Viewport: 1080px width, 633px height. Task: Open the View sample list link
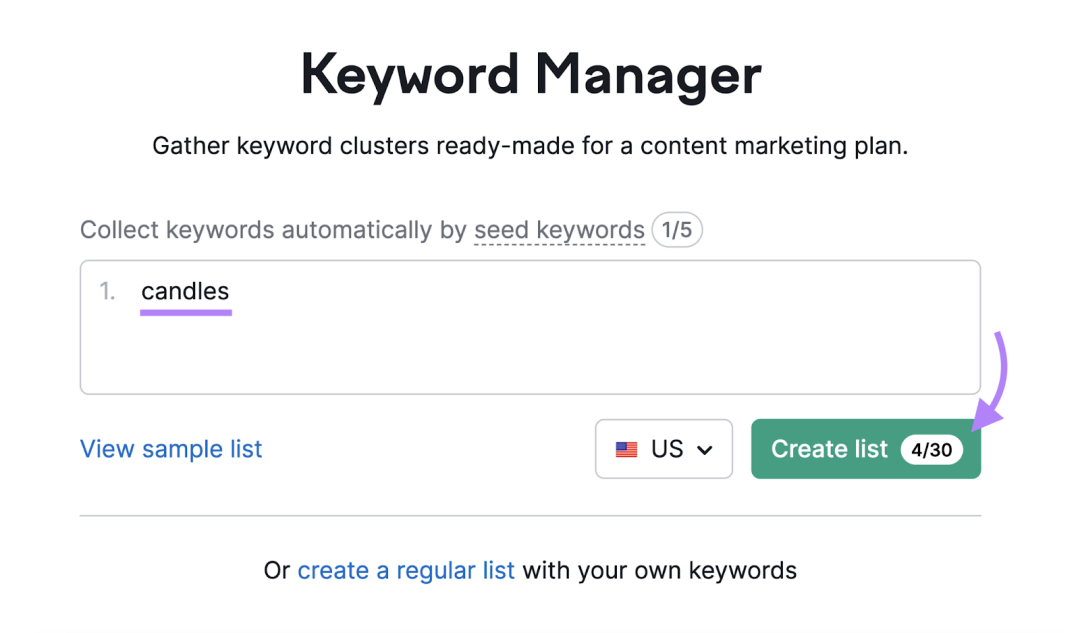[171, 449]
